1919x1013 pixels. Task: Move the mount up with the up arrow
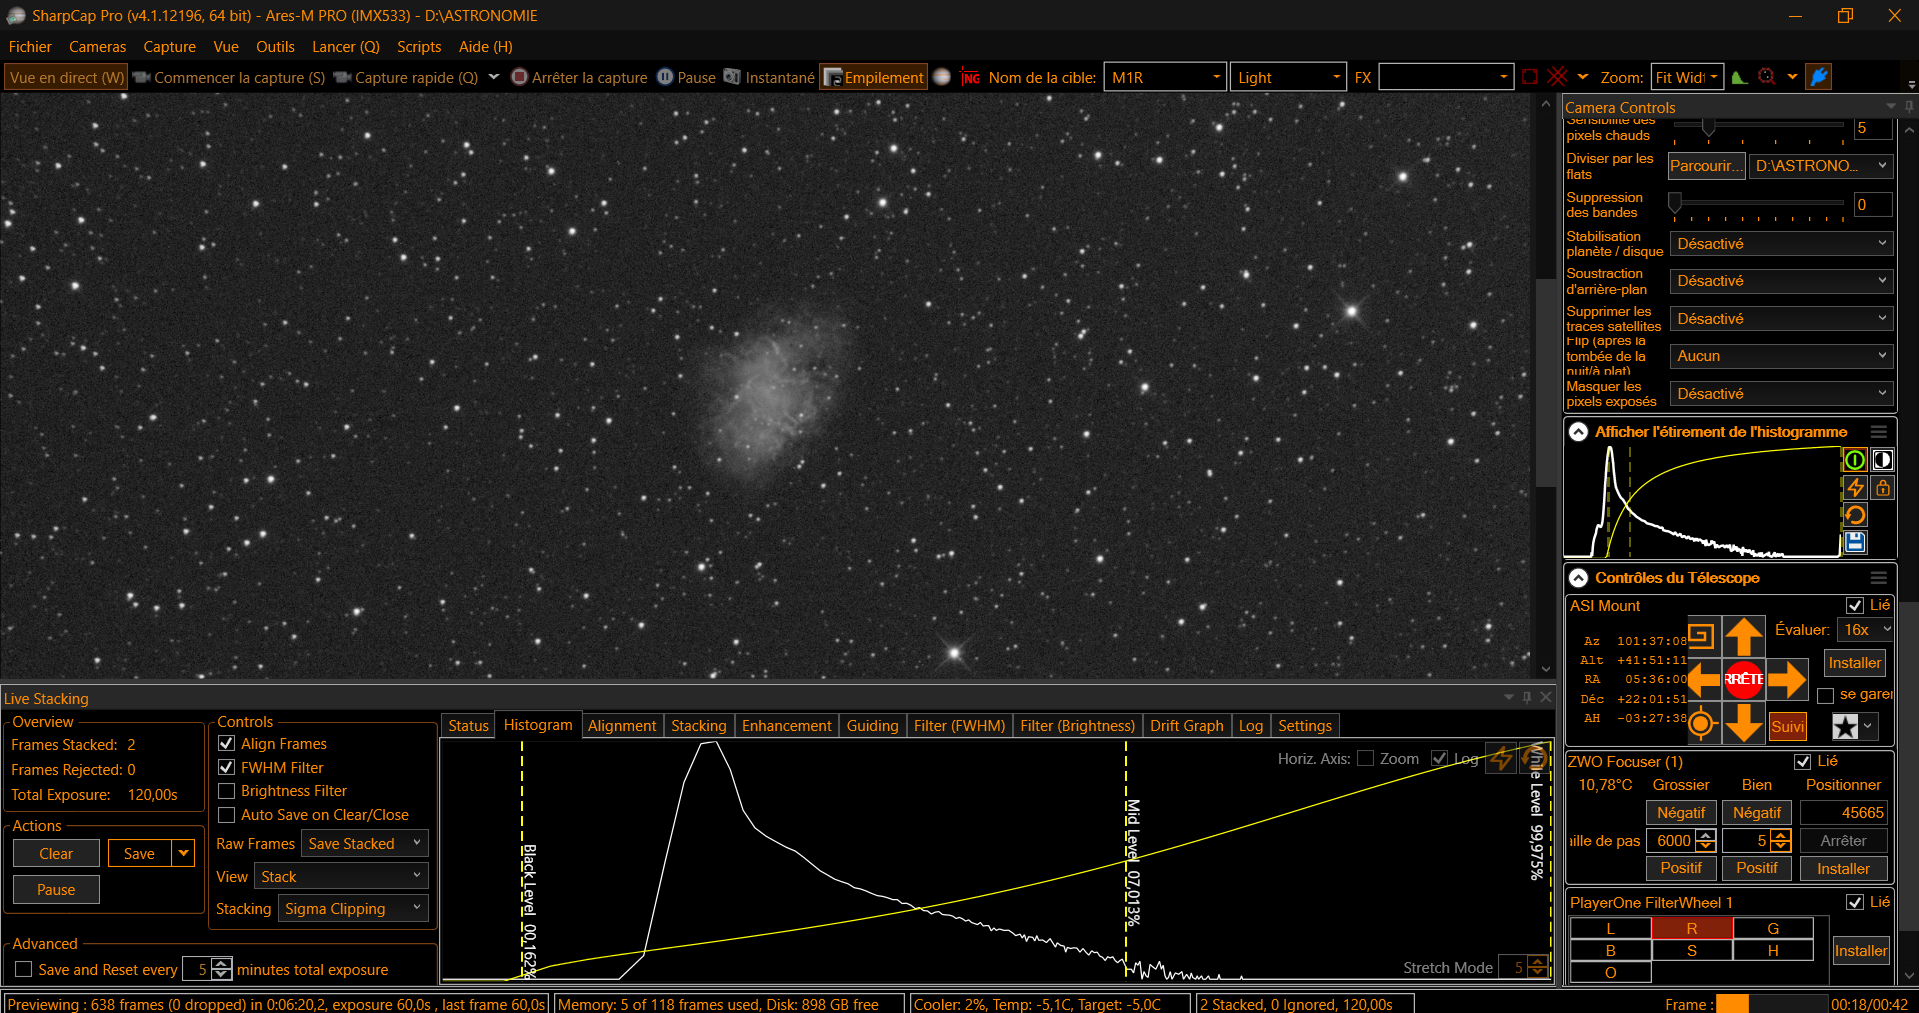point(1744,637)
